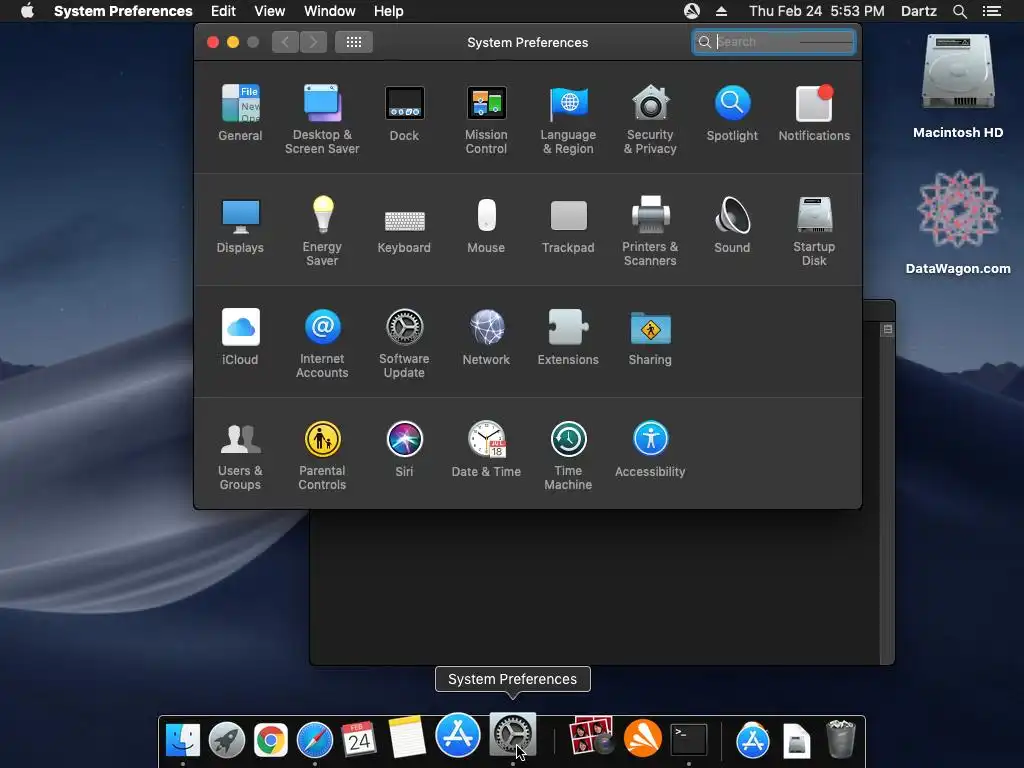This screenshot has width=1024, height=768.
Task: Open Spotlight preferences
Action: tap(732, 113)
